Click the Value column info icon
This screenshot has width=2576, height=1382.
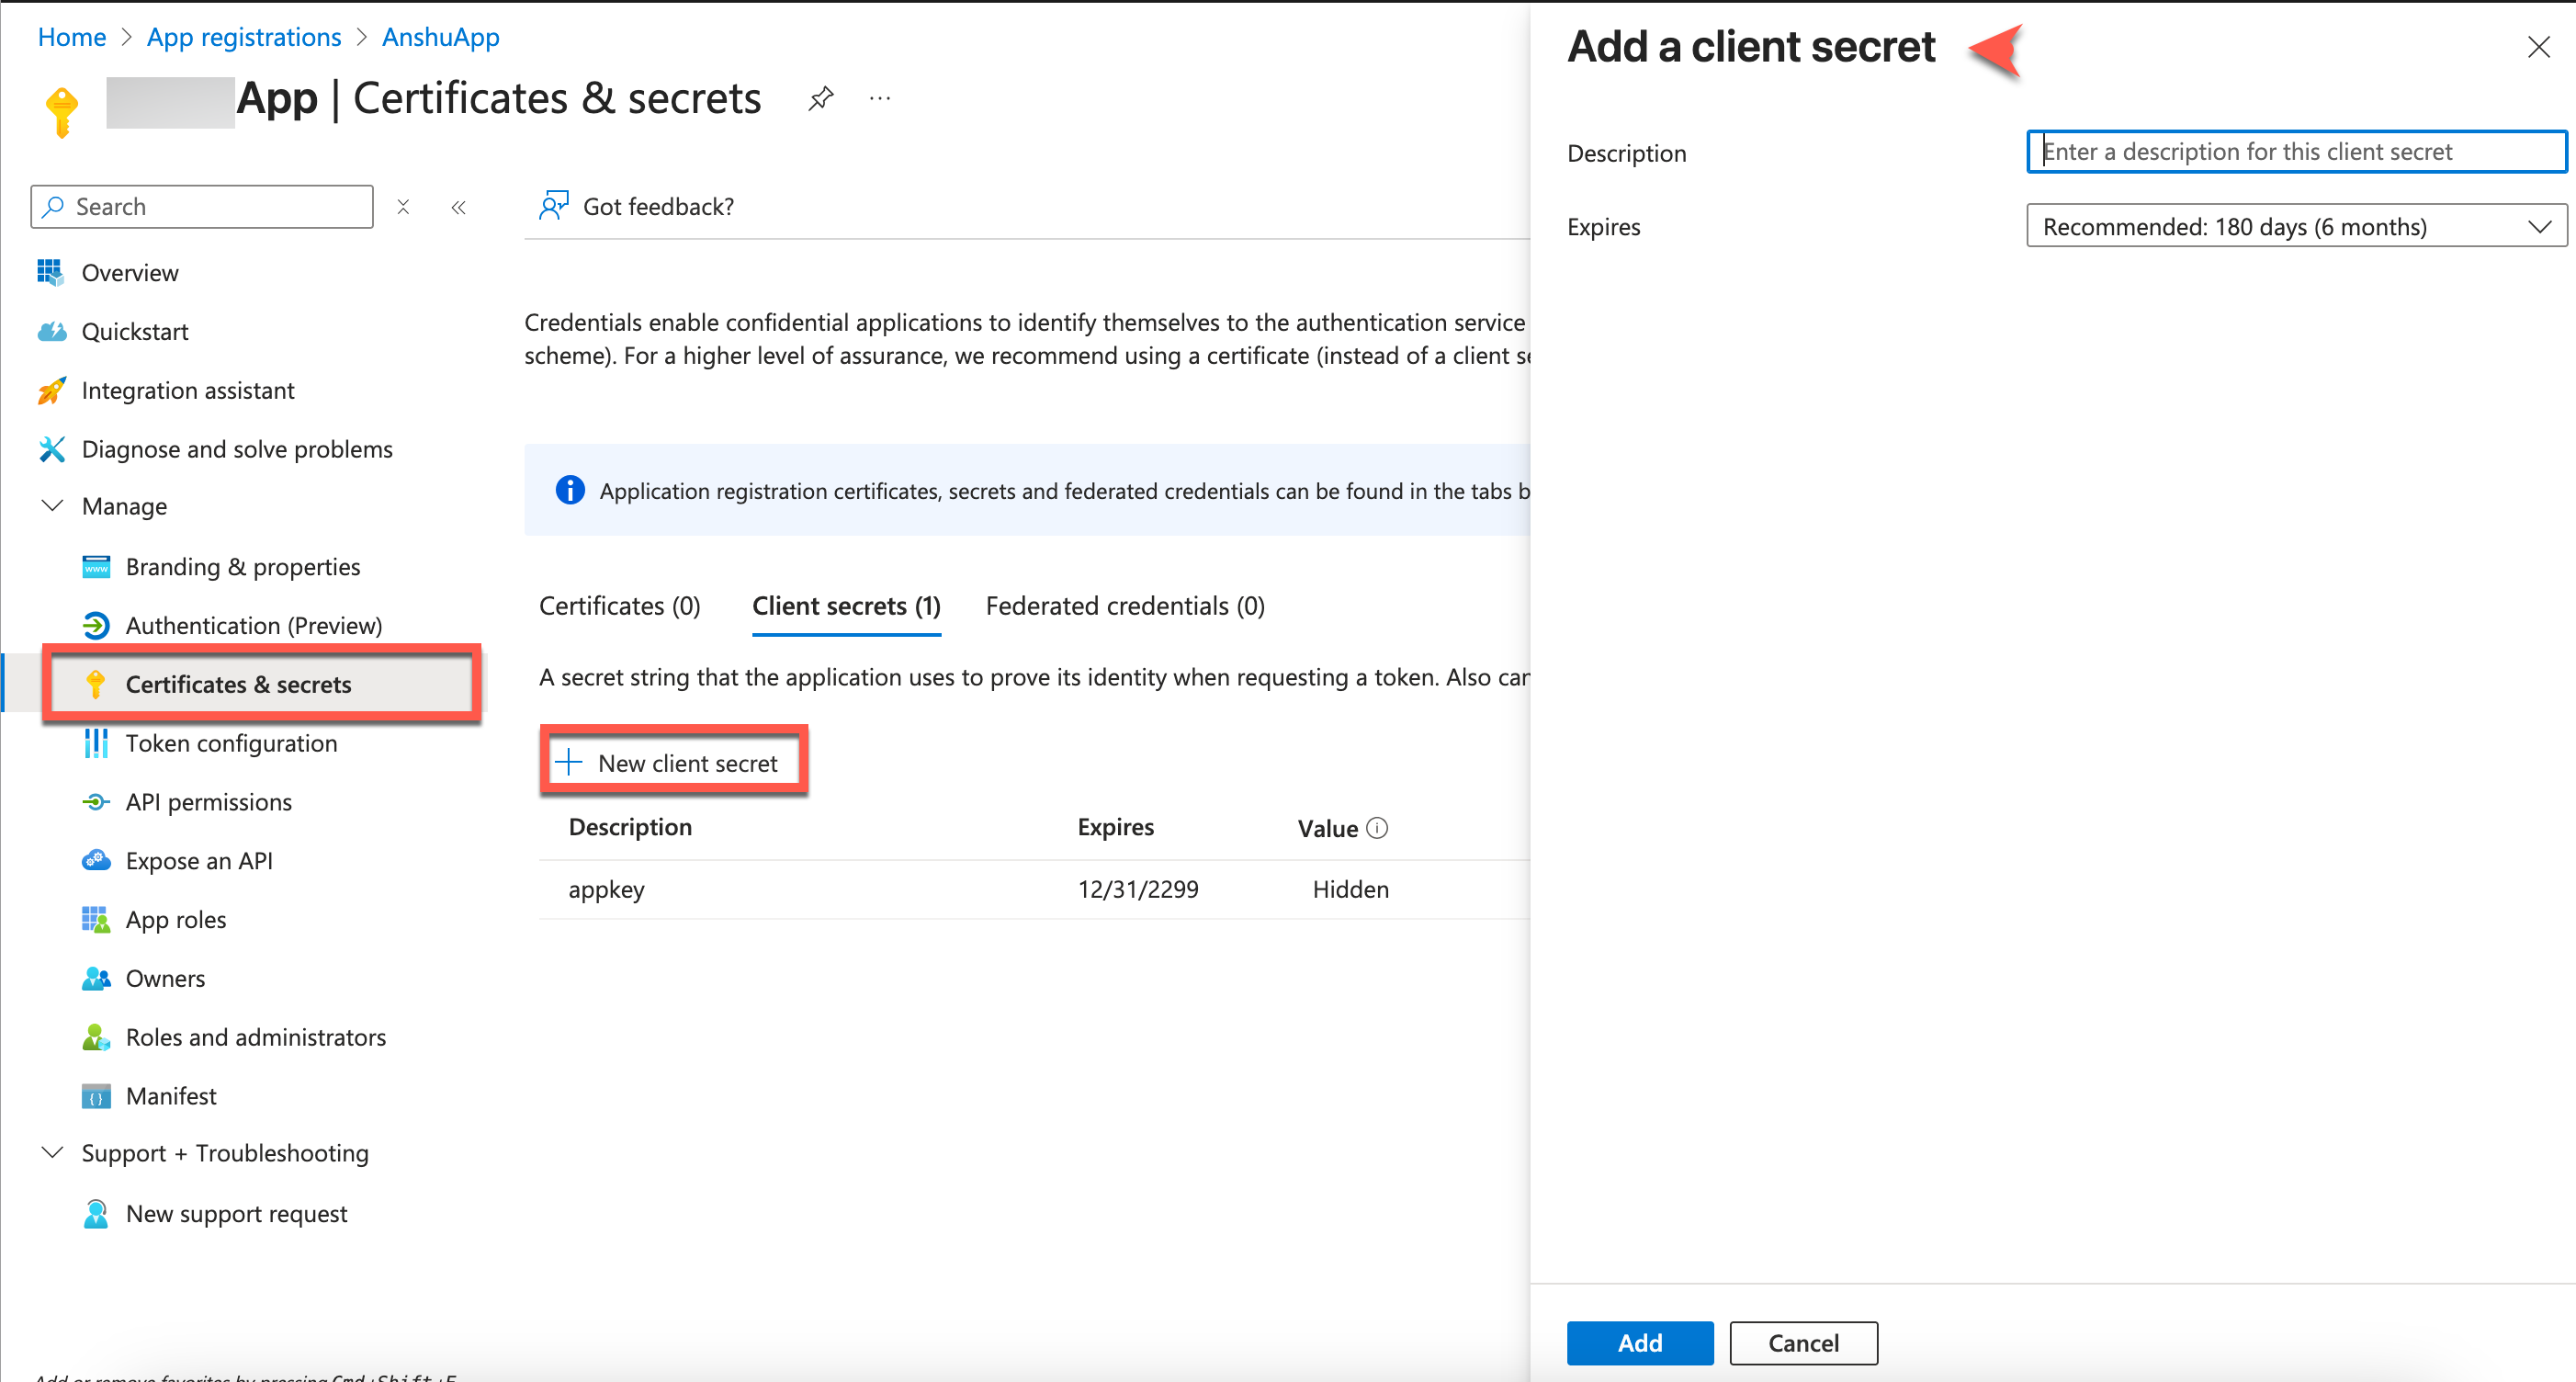[1377, 828]
